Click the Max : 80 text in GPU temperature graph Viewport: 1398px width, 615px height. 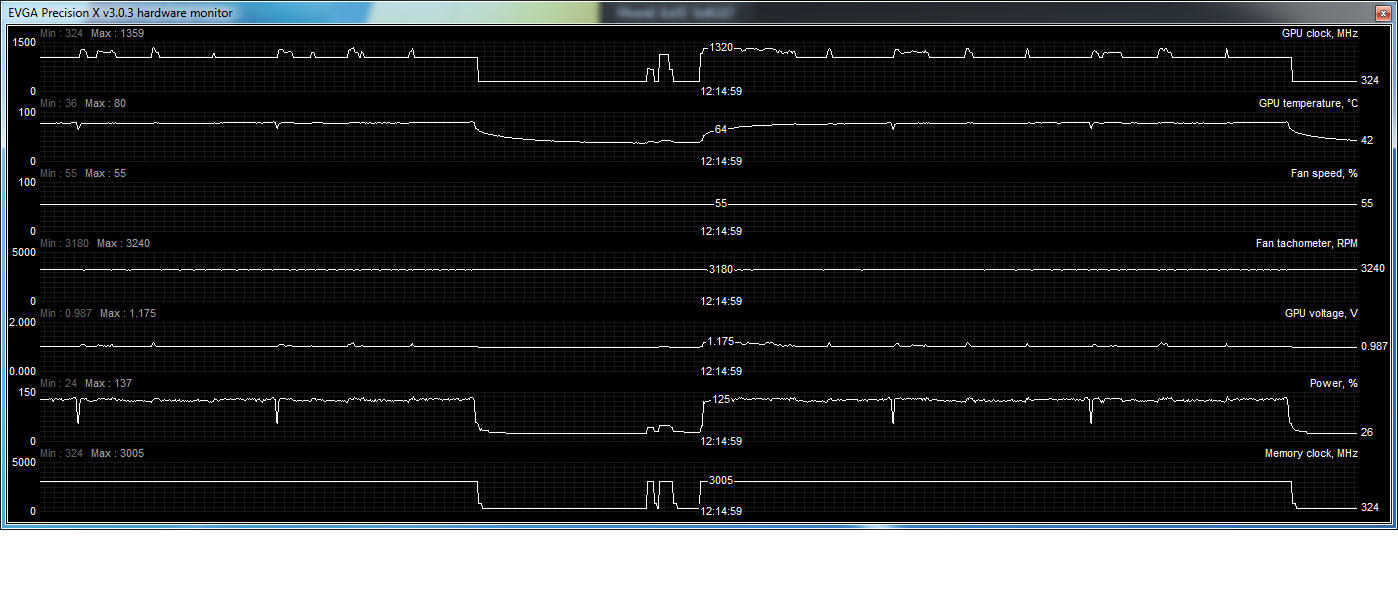[105, 104]
